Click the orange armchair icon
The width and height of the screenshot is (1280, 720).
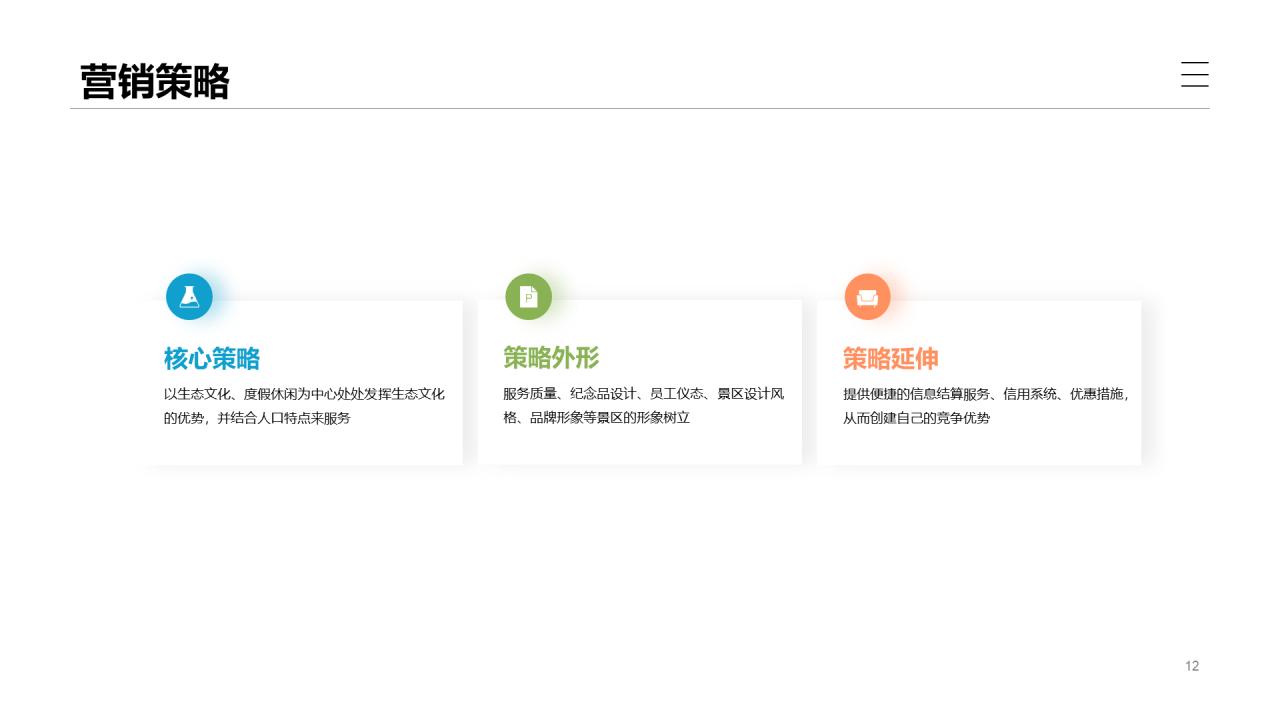868,297
